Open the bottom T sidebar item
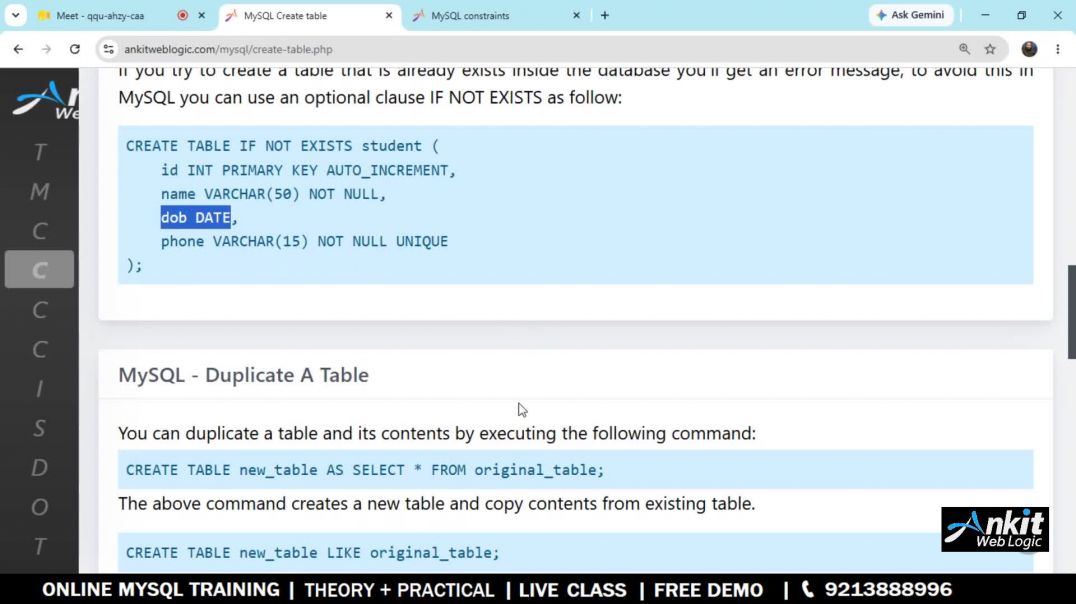1076x604 pixels. point(40,546)
